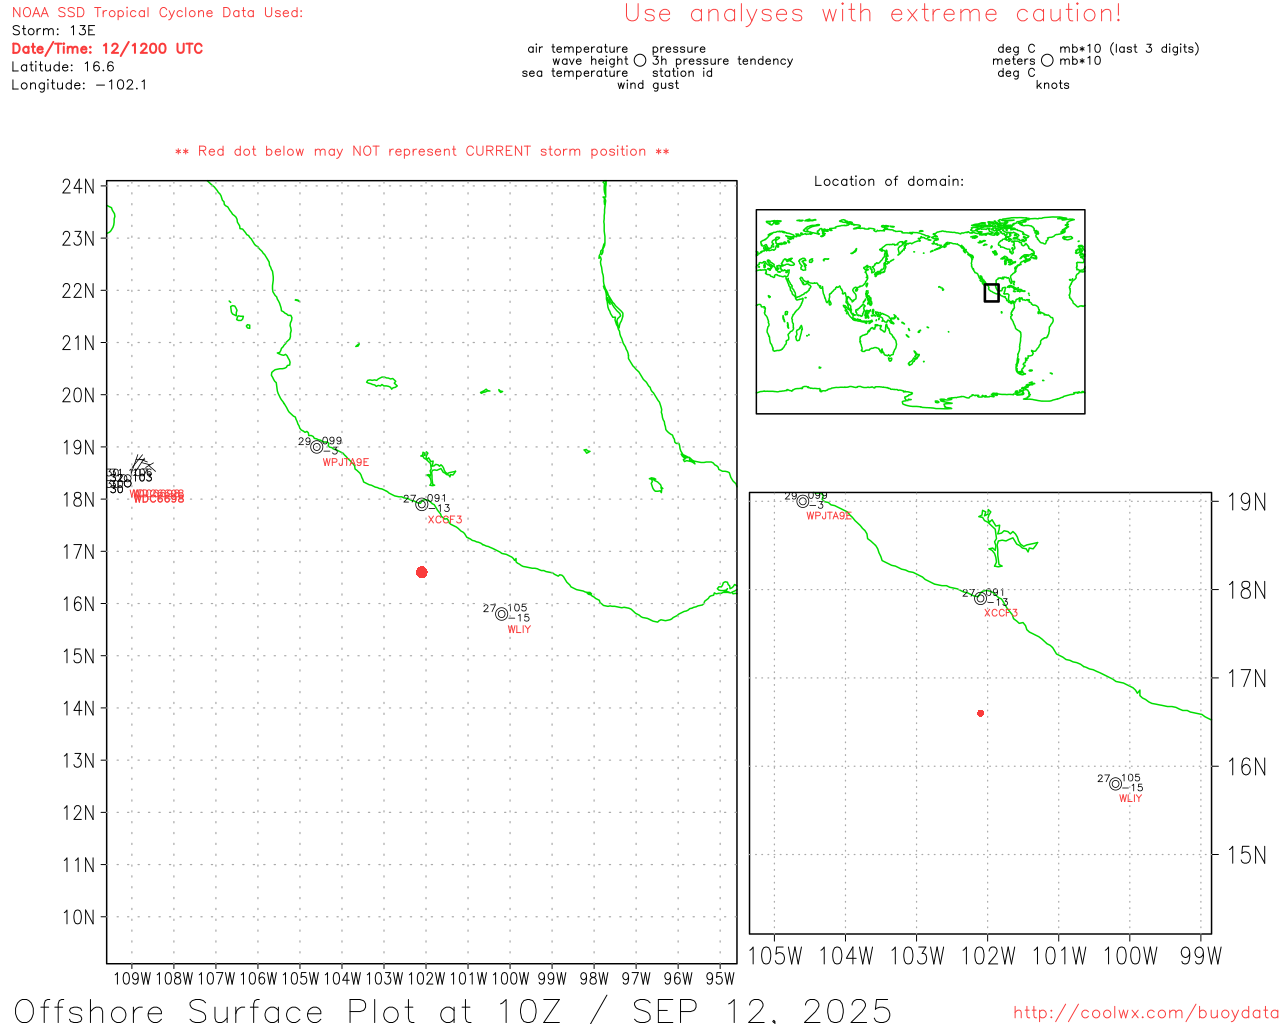This screenshot has width=1280, height=1024.
Task: Click 'NOAA SSD Tropical Cyclone Data Used:' header
Action: [x=157, y=12]
